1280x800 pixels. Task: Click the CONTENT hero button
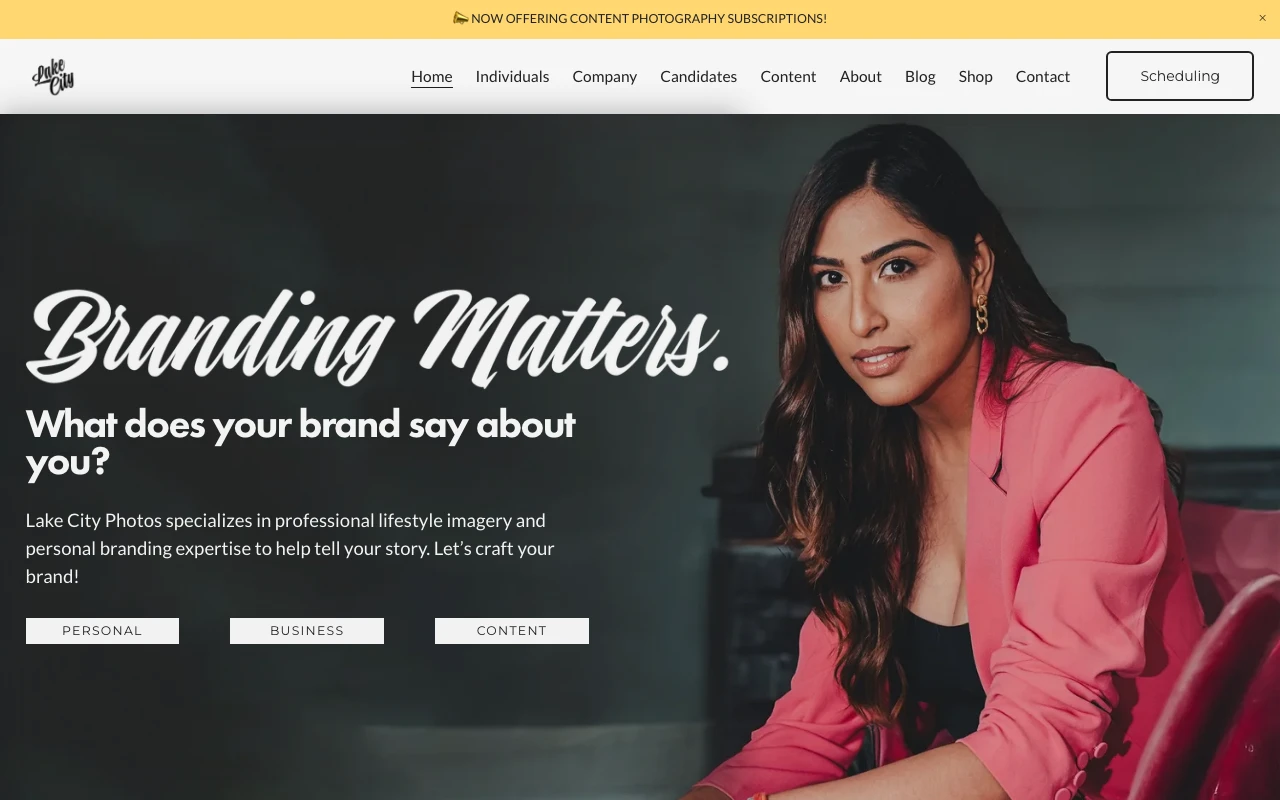(x=512, y=631)
